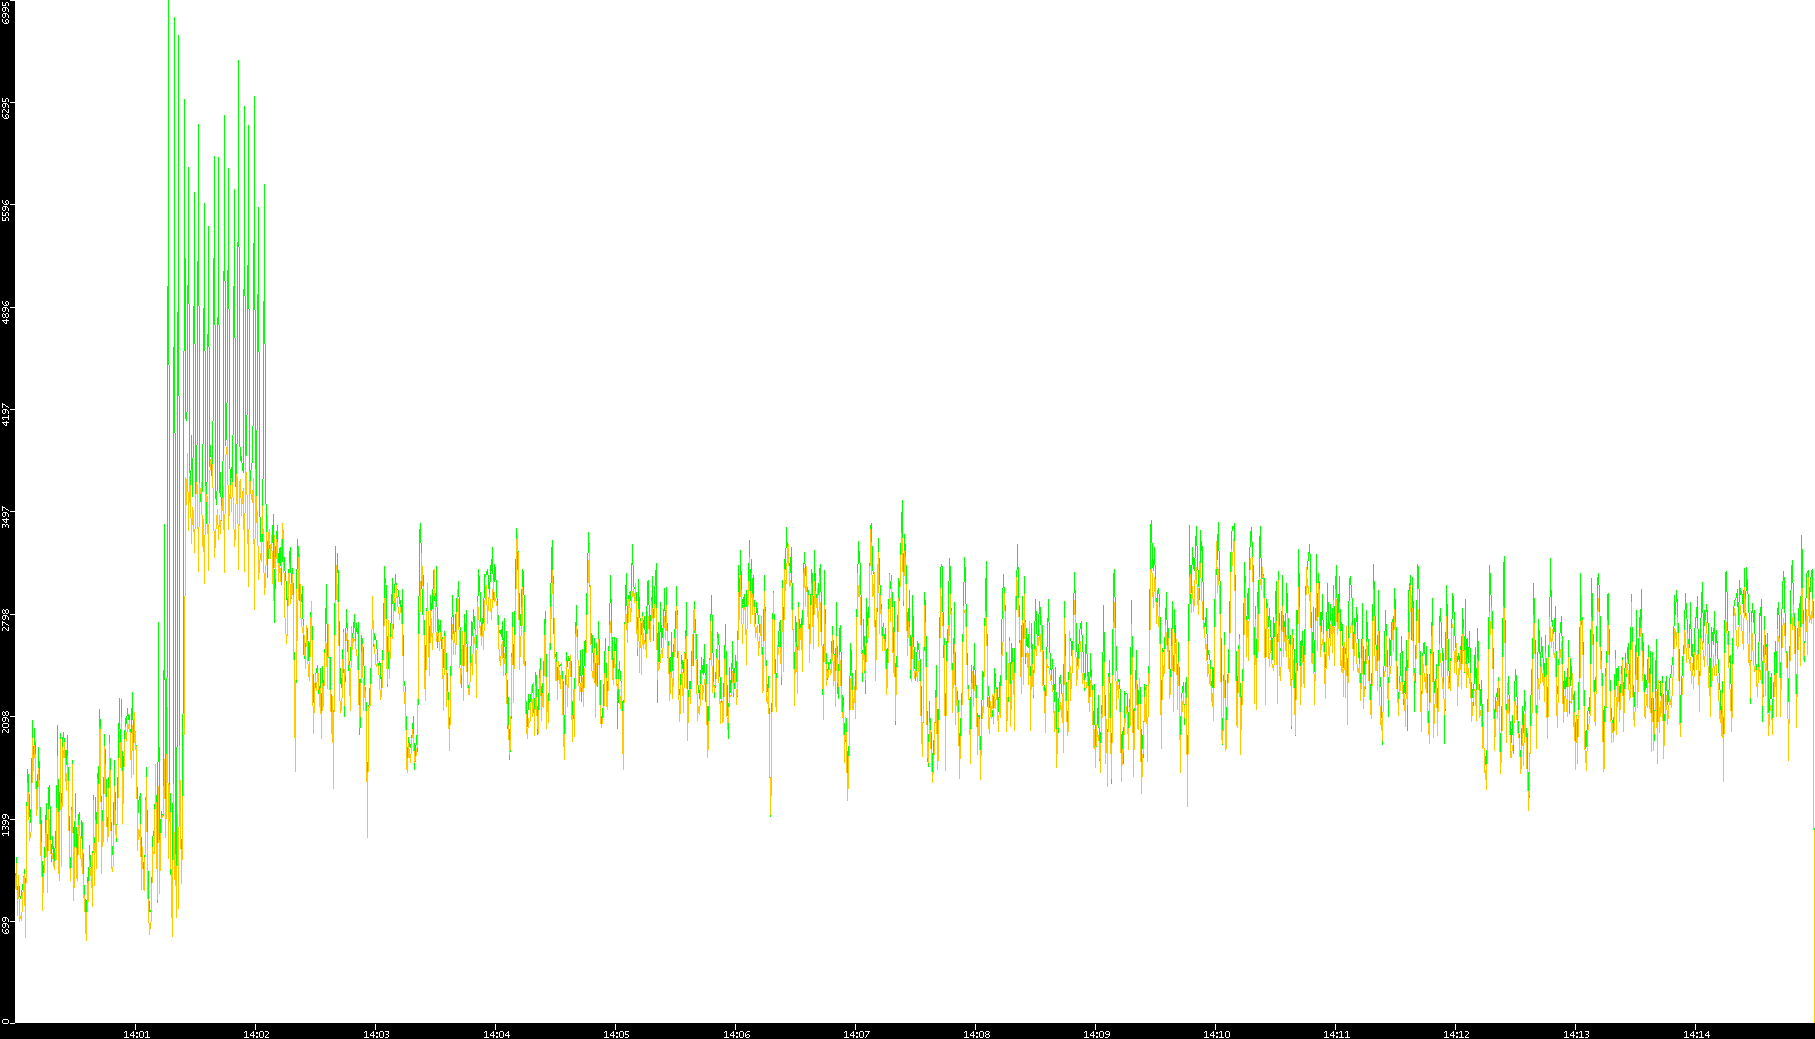This screenshot has width=1815, height=1039.
Task: Click the 0 origin label on vertical axis
Action: pos(6,1021)
